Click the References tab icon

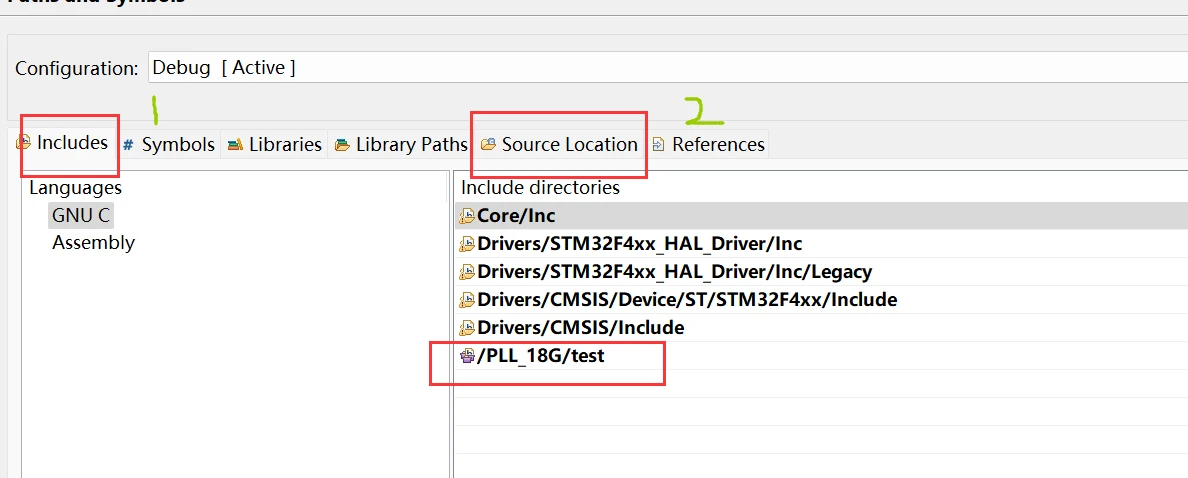coord(658,145)
